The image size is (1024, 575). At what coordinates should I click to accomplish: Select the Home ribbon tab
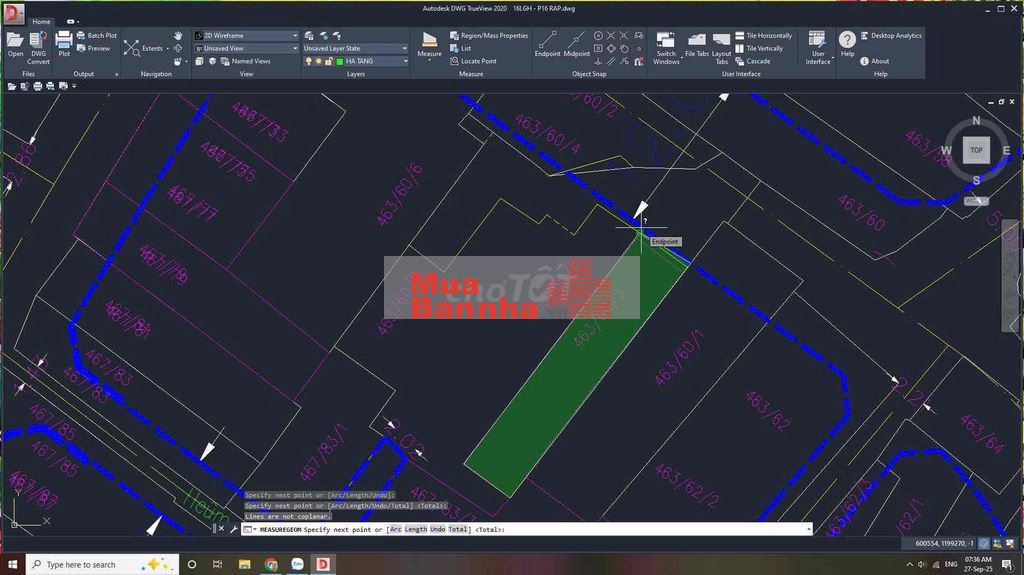point(41,21)
